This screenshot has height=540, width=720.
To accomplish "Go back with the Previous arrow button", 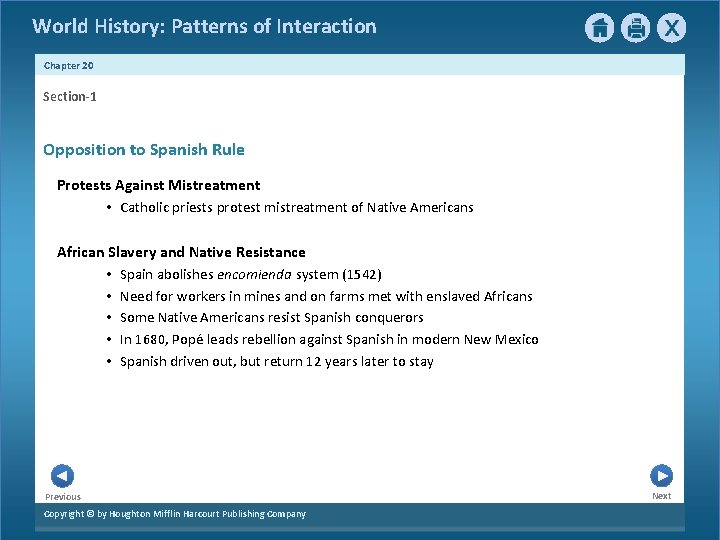I will [x=62, y=476].
